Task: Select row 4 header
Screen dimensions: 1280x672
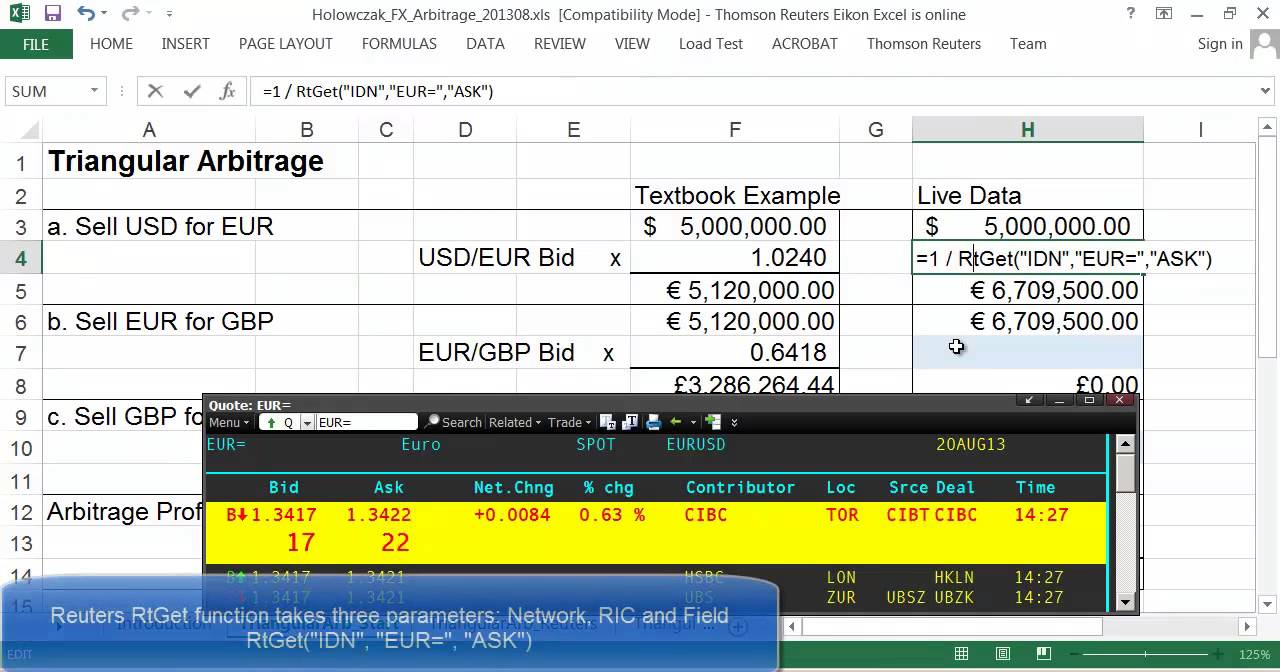Action: click(20, 258)
